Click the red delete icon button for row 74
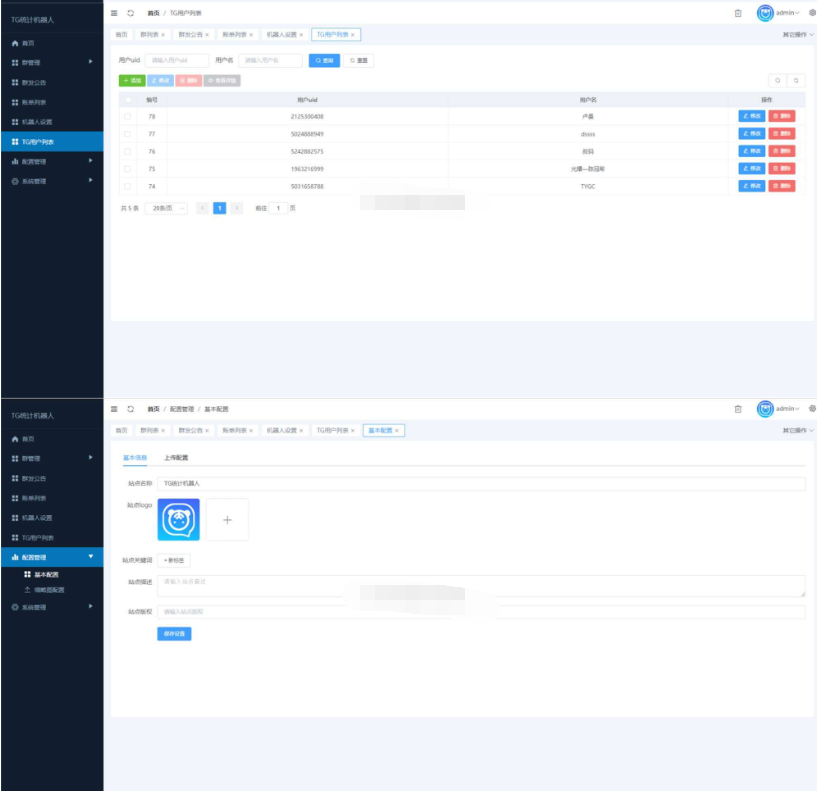The image size is (817, 791). (x=782, y=186)
